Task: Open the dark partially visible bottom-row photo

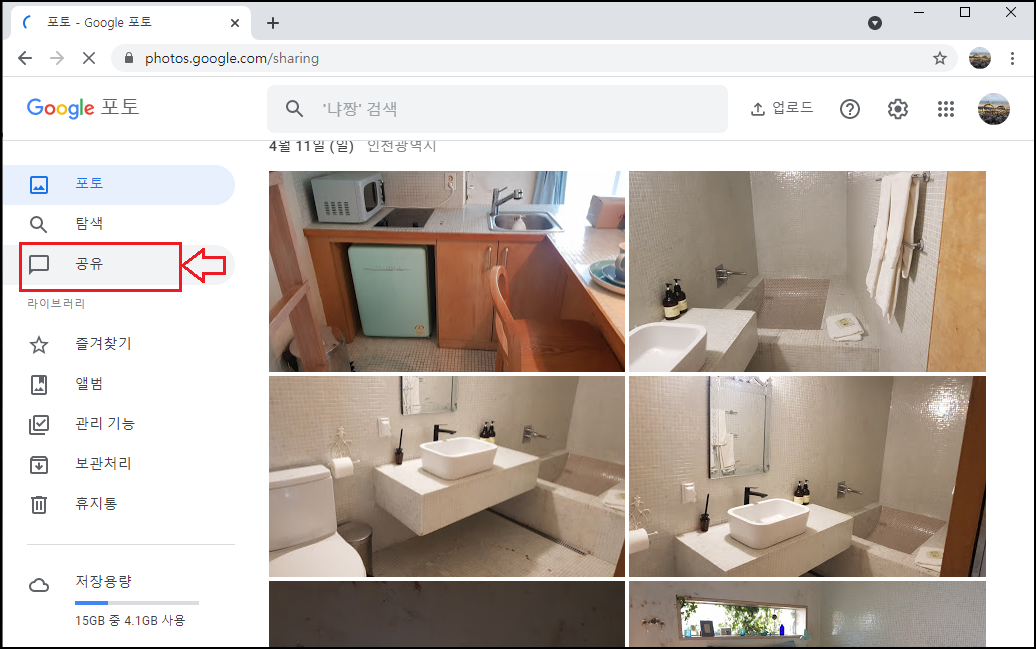Action: (447, 614)
